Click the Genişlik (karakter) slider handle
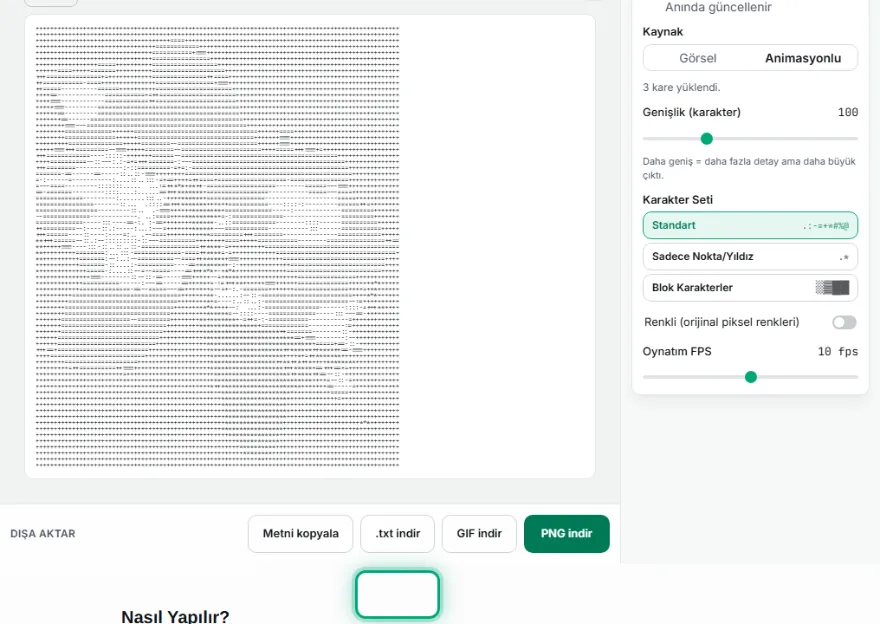 pyautogui.click(x=707, y=139)
